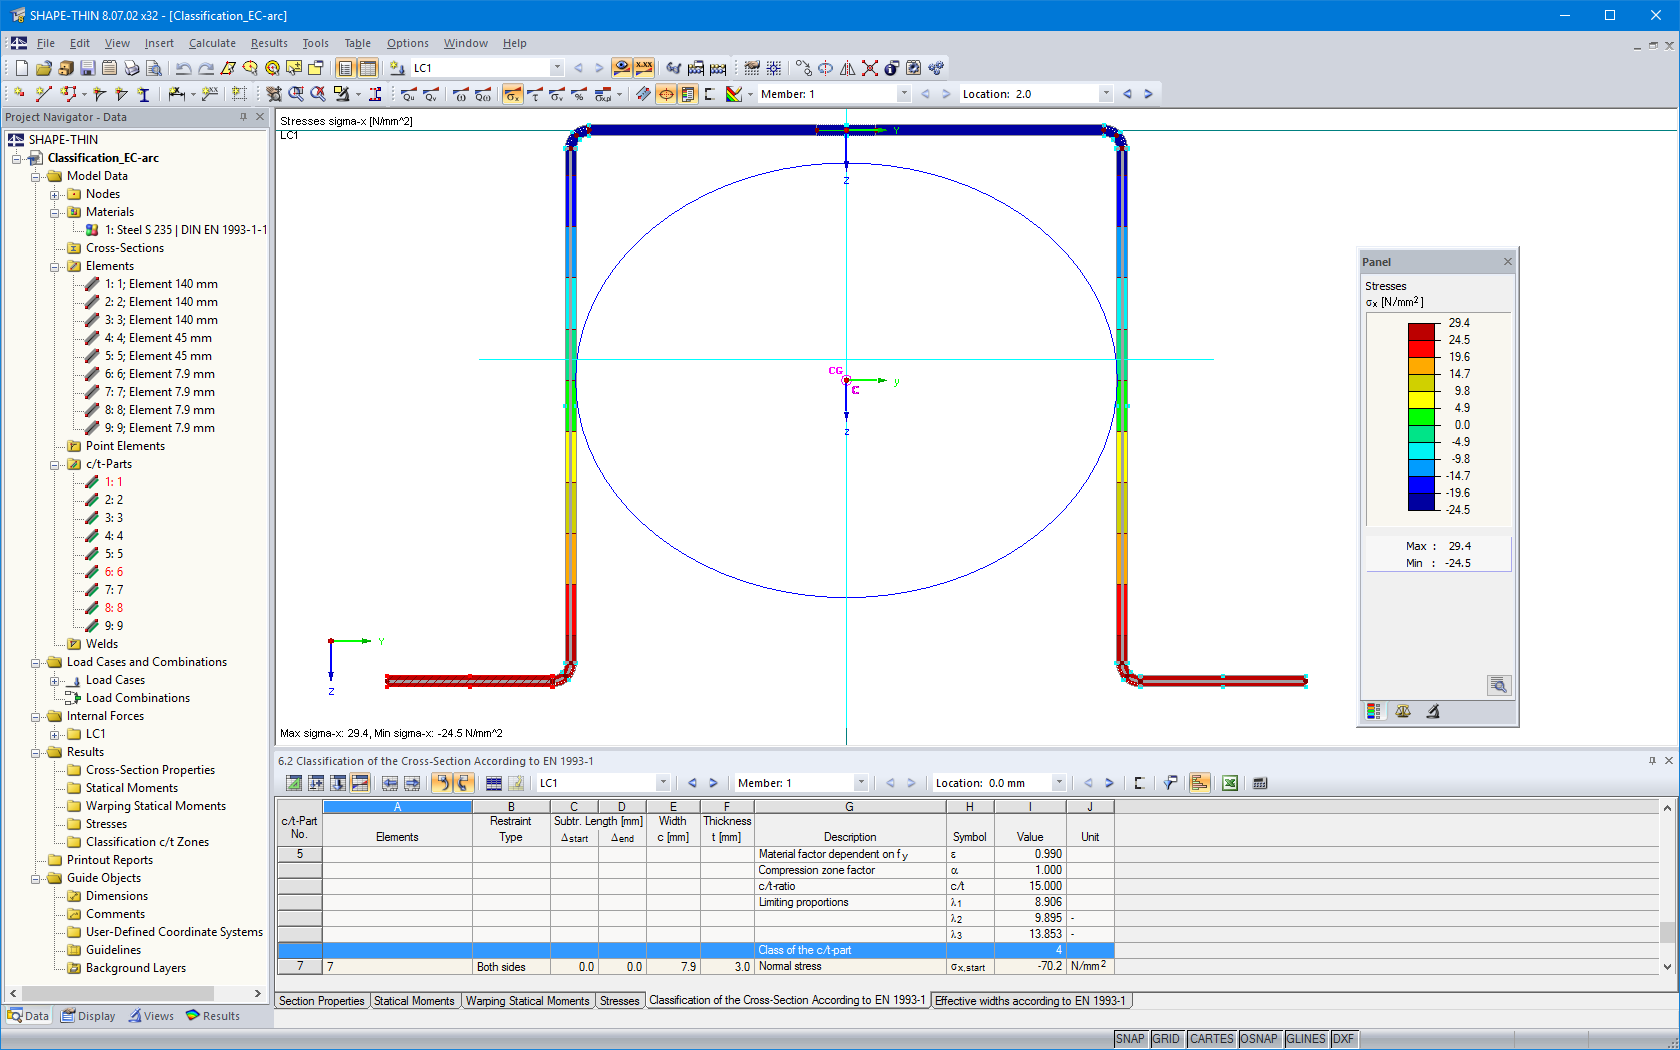Open the calculator icon in table toolbar
Screen dimensions: 1680x1050
tap(1259, 783)
